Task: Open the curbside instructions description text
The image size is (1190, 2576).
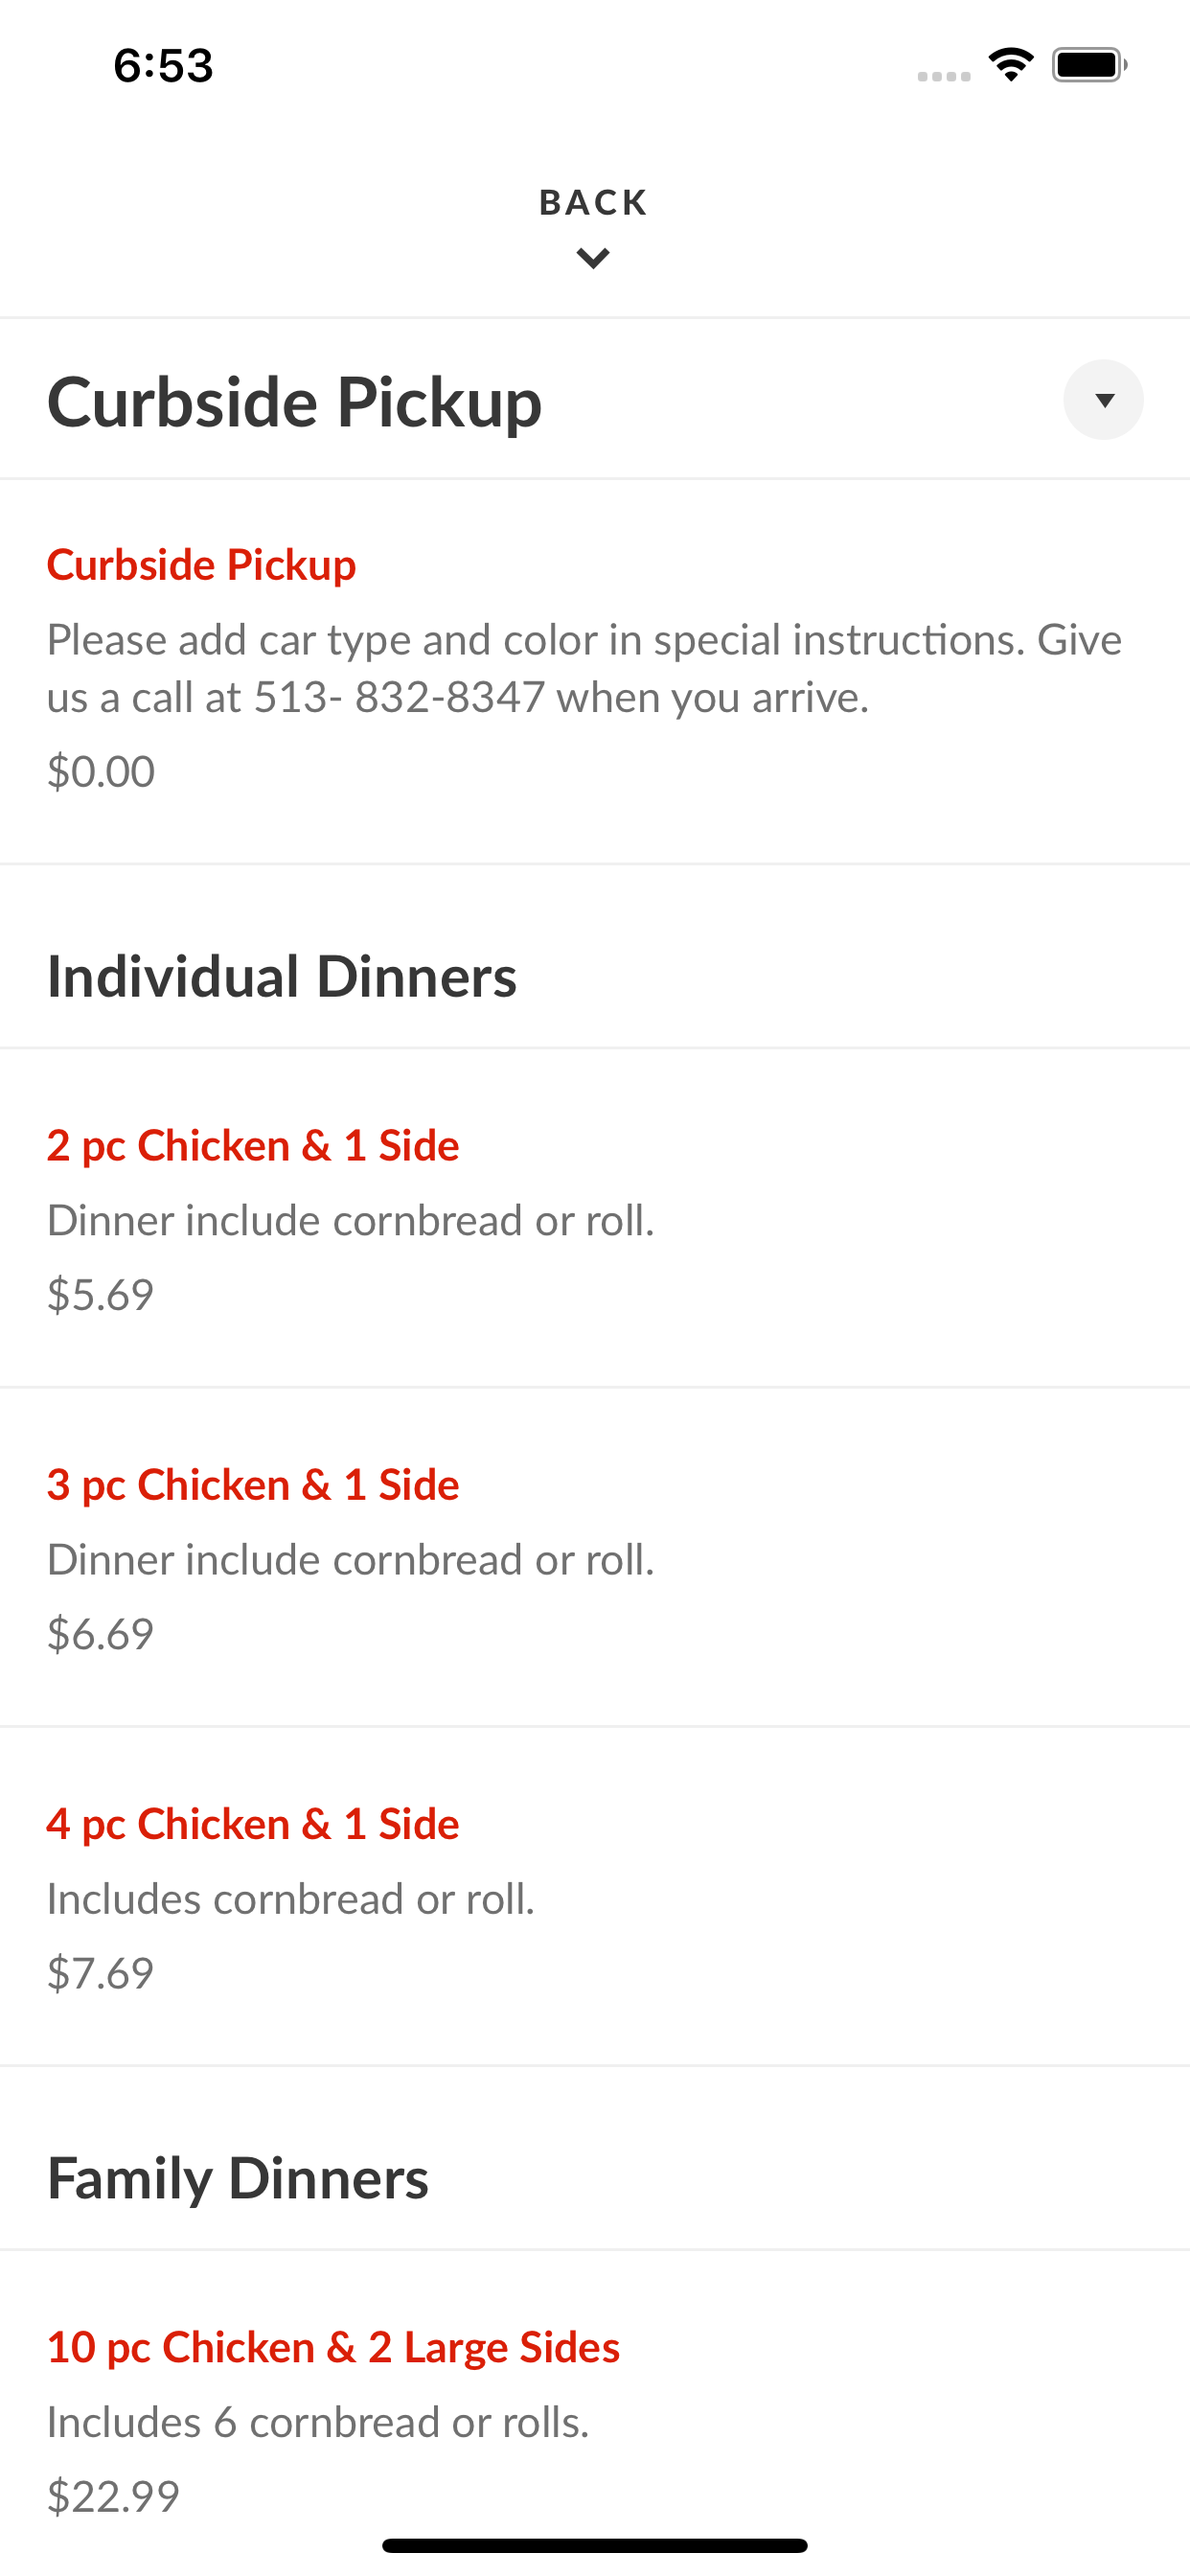Action: 585,668
